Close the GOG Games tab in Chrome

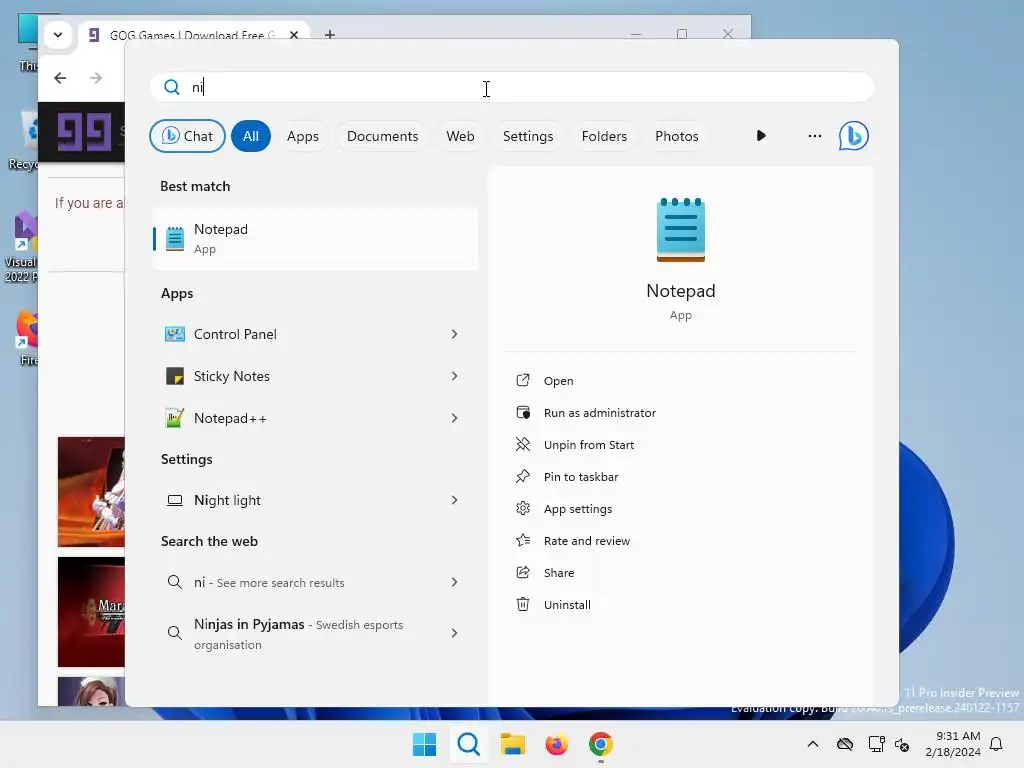(294, 35)
